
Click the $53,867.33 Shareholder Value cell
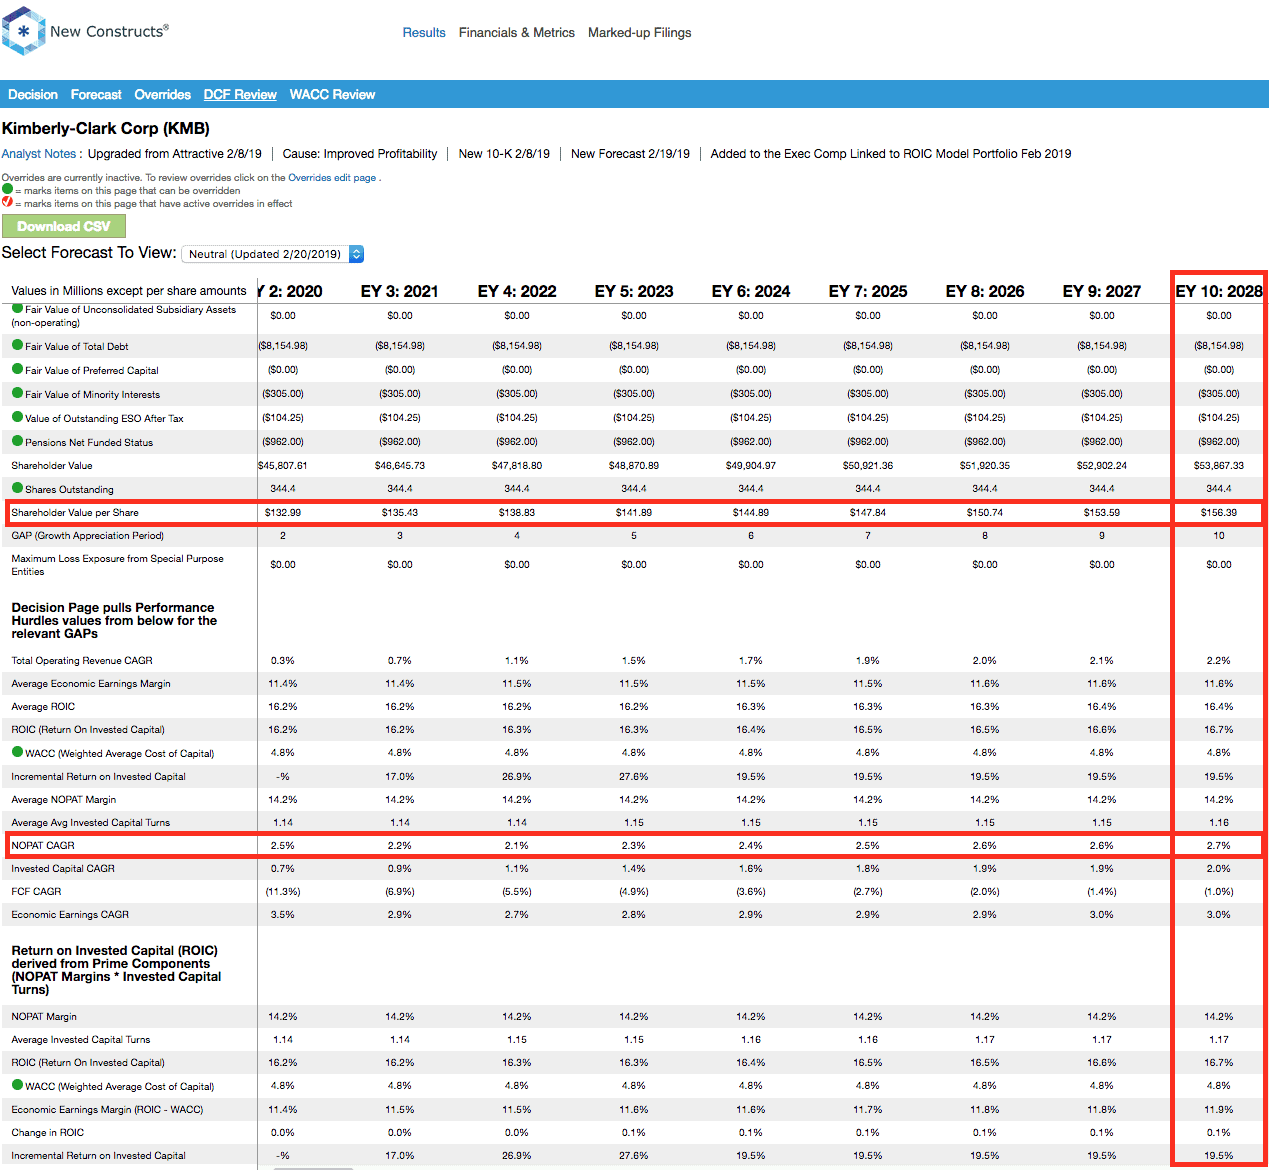(x=1219, y=466)
